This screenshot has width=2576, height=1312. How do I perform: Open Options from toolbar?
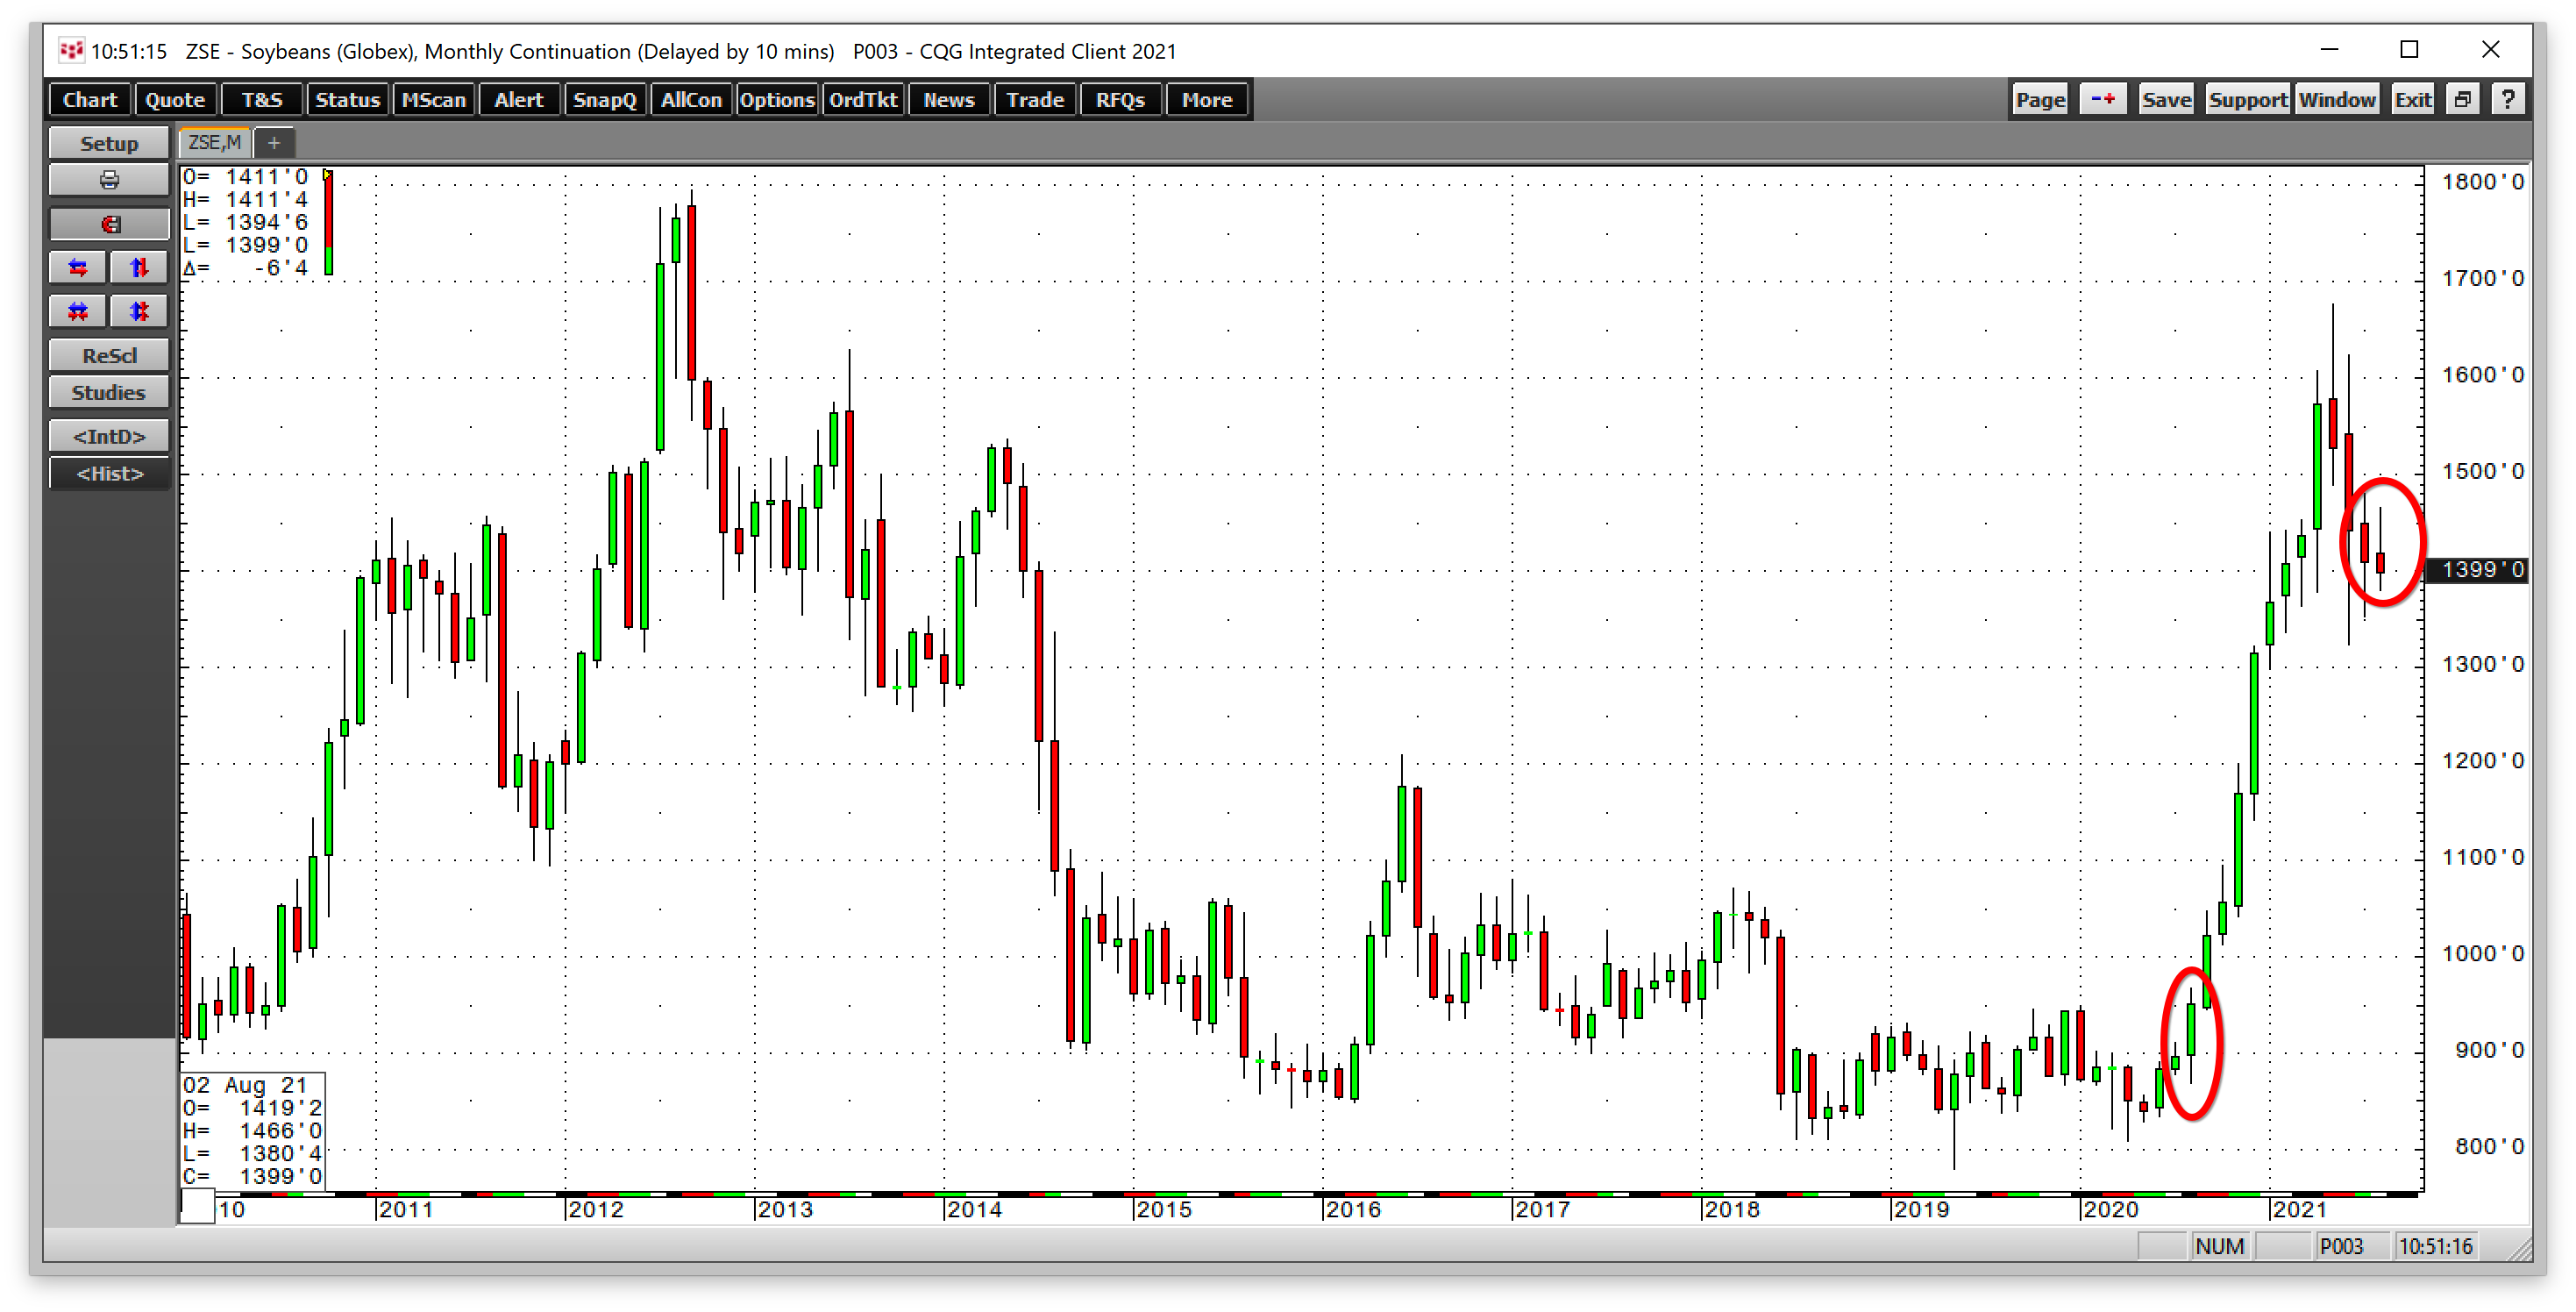pyautogui.click(x=776, y=100)
